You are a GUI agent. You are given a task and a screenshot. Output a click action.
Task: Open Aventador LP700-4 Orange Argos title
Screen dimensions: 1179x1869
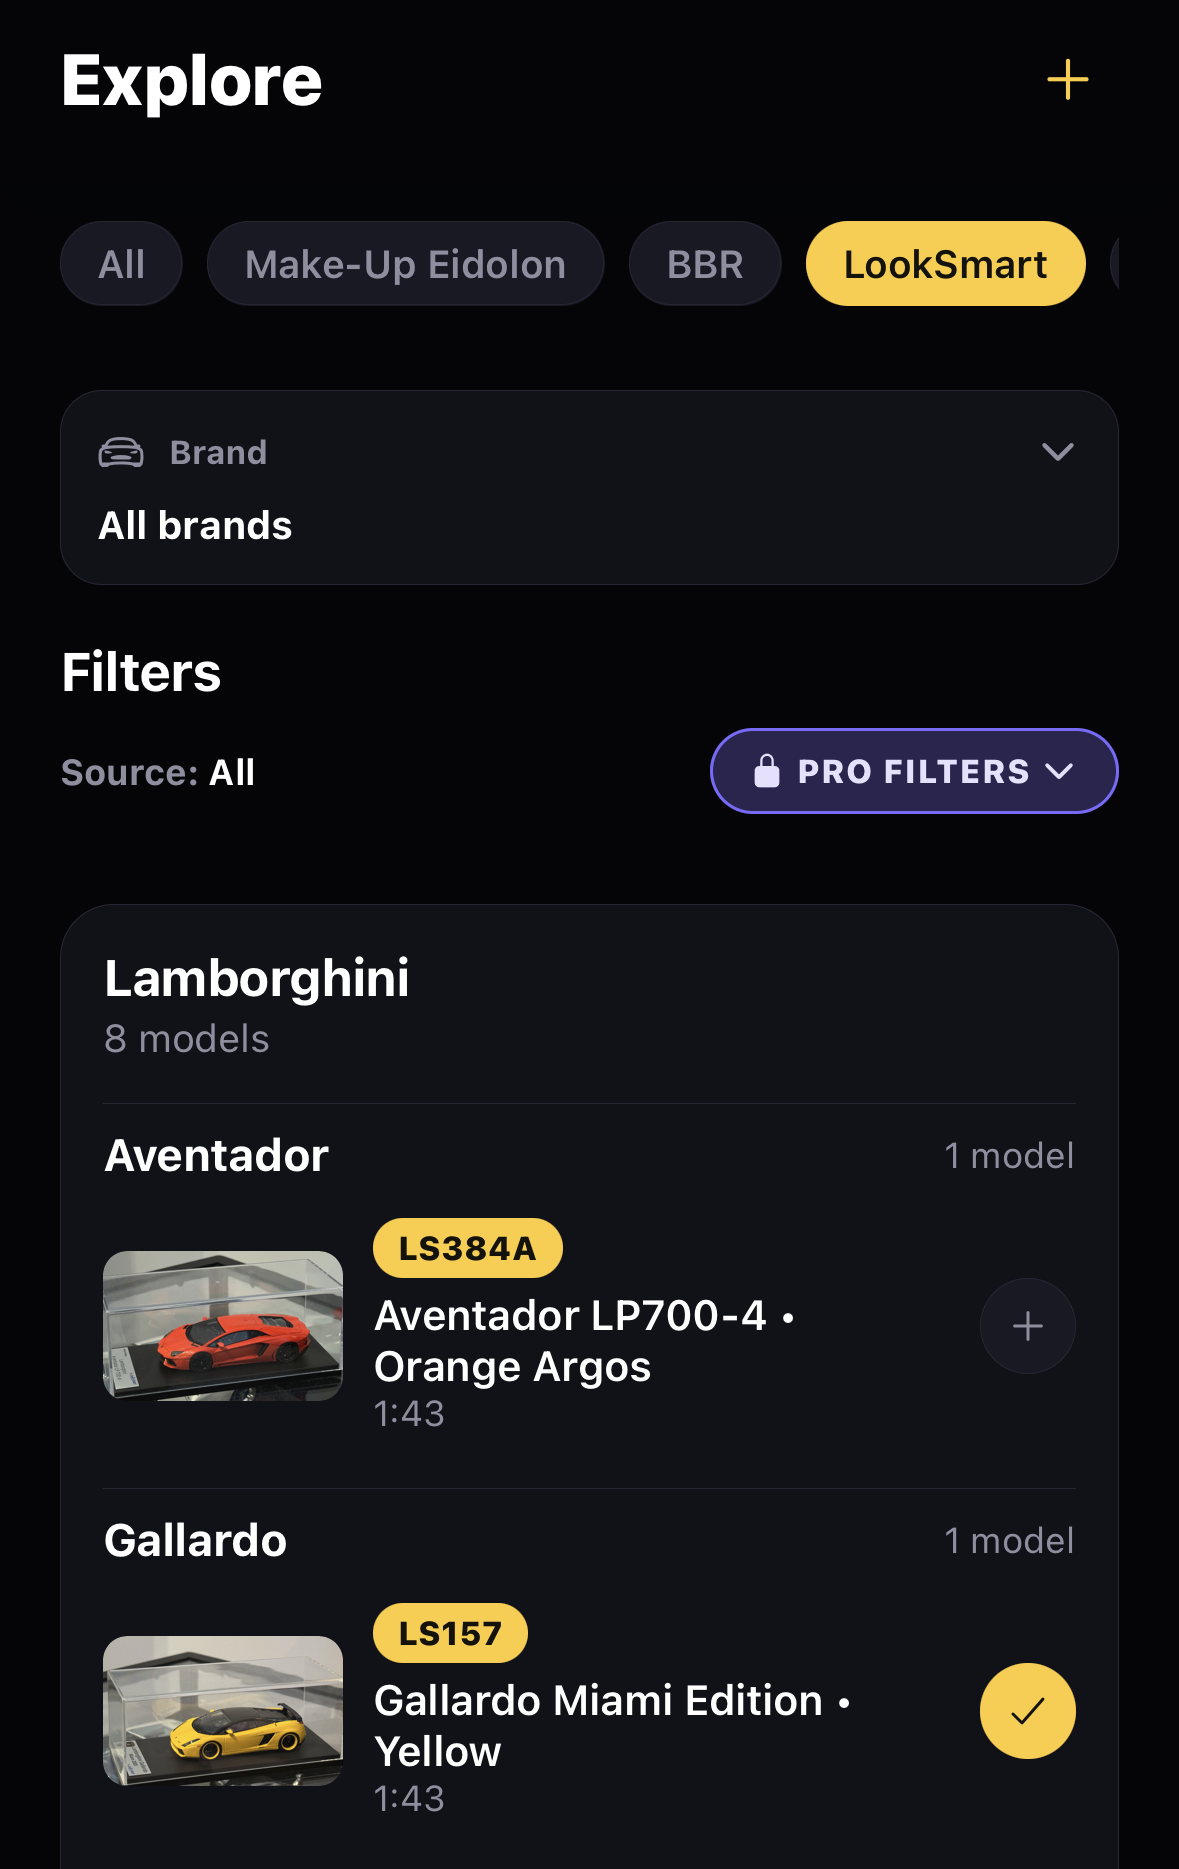coord(584,1341)
